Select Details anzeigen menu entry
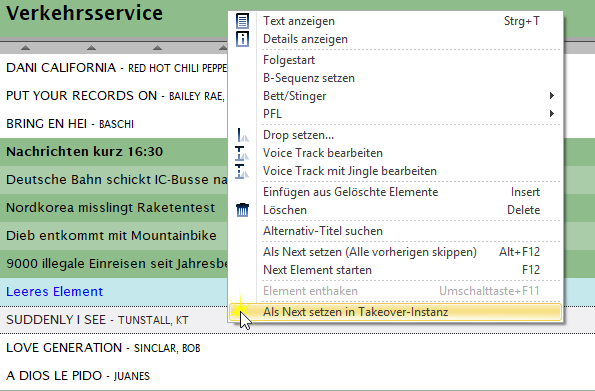This screenshot has height=391, width=595. click(395, 39)
